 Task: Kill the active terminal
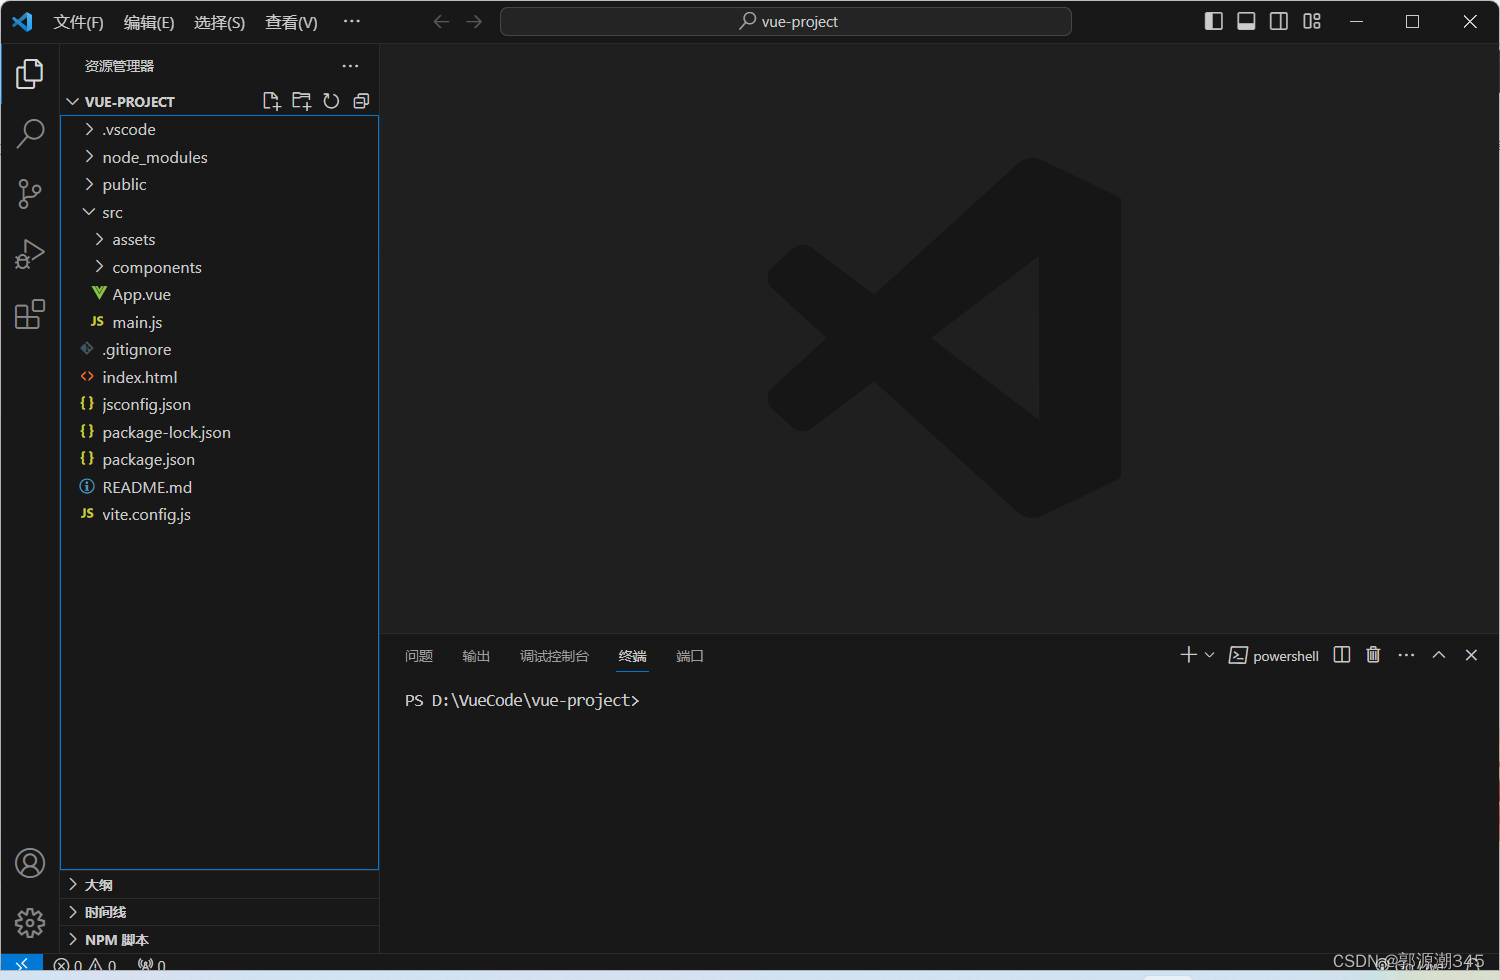pos(1372,654)
